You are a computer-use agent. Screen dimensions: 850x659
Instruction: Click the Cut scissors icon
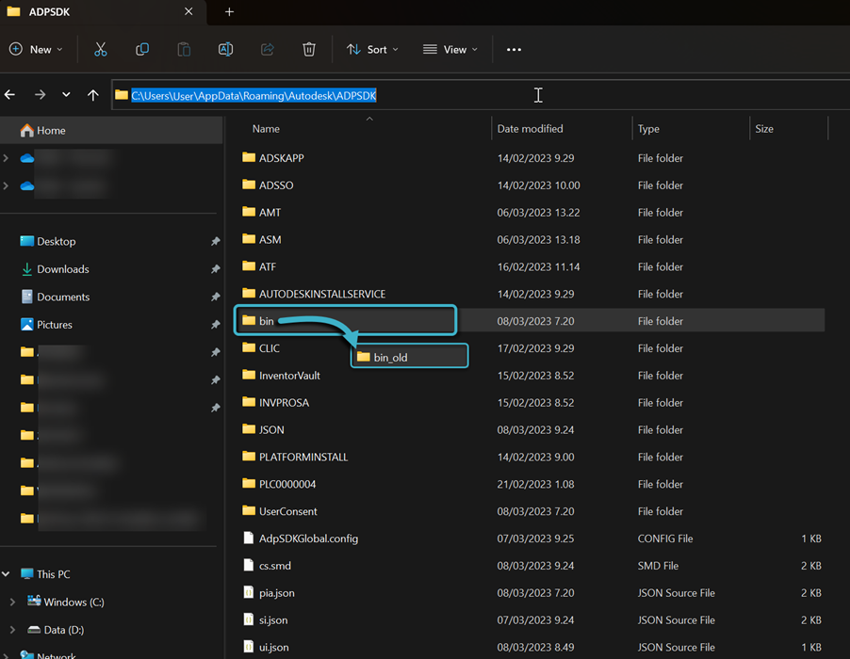pyautogui.click(x=100, y=49)
